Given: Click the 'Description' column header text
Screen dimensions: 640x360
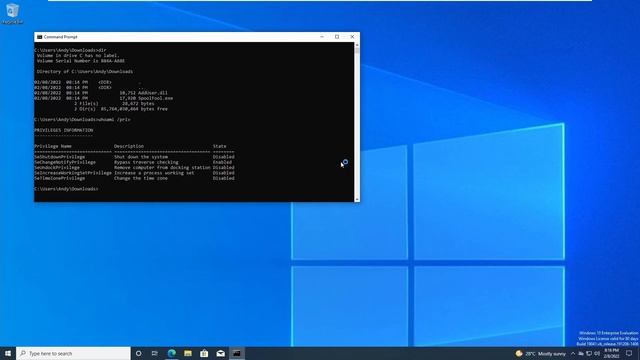Looking at the screenshot, I should [x=129, y=146].
